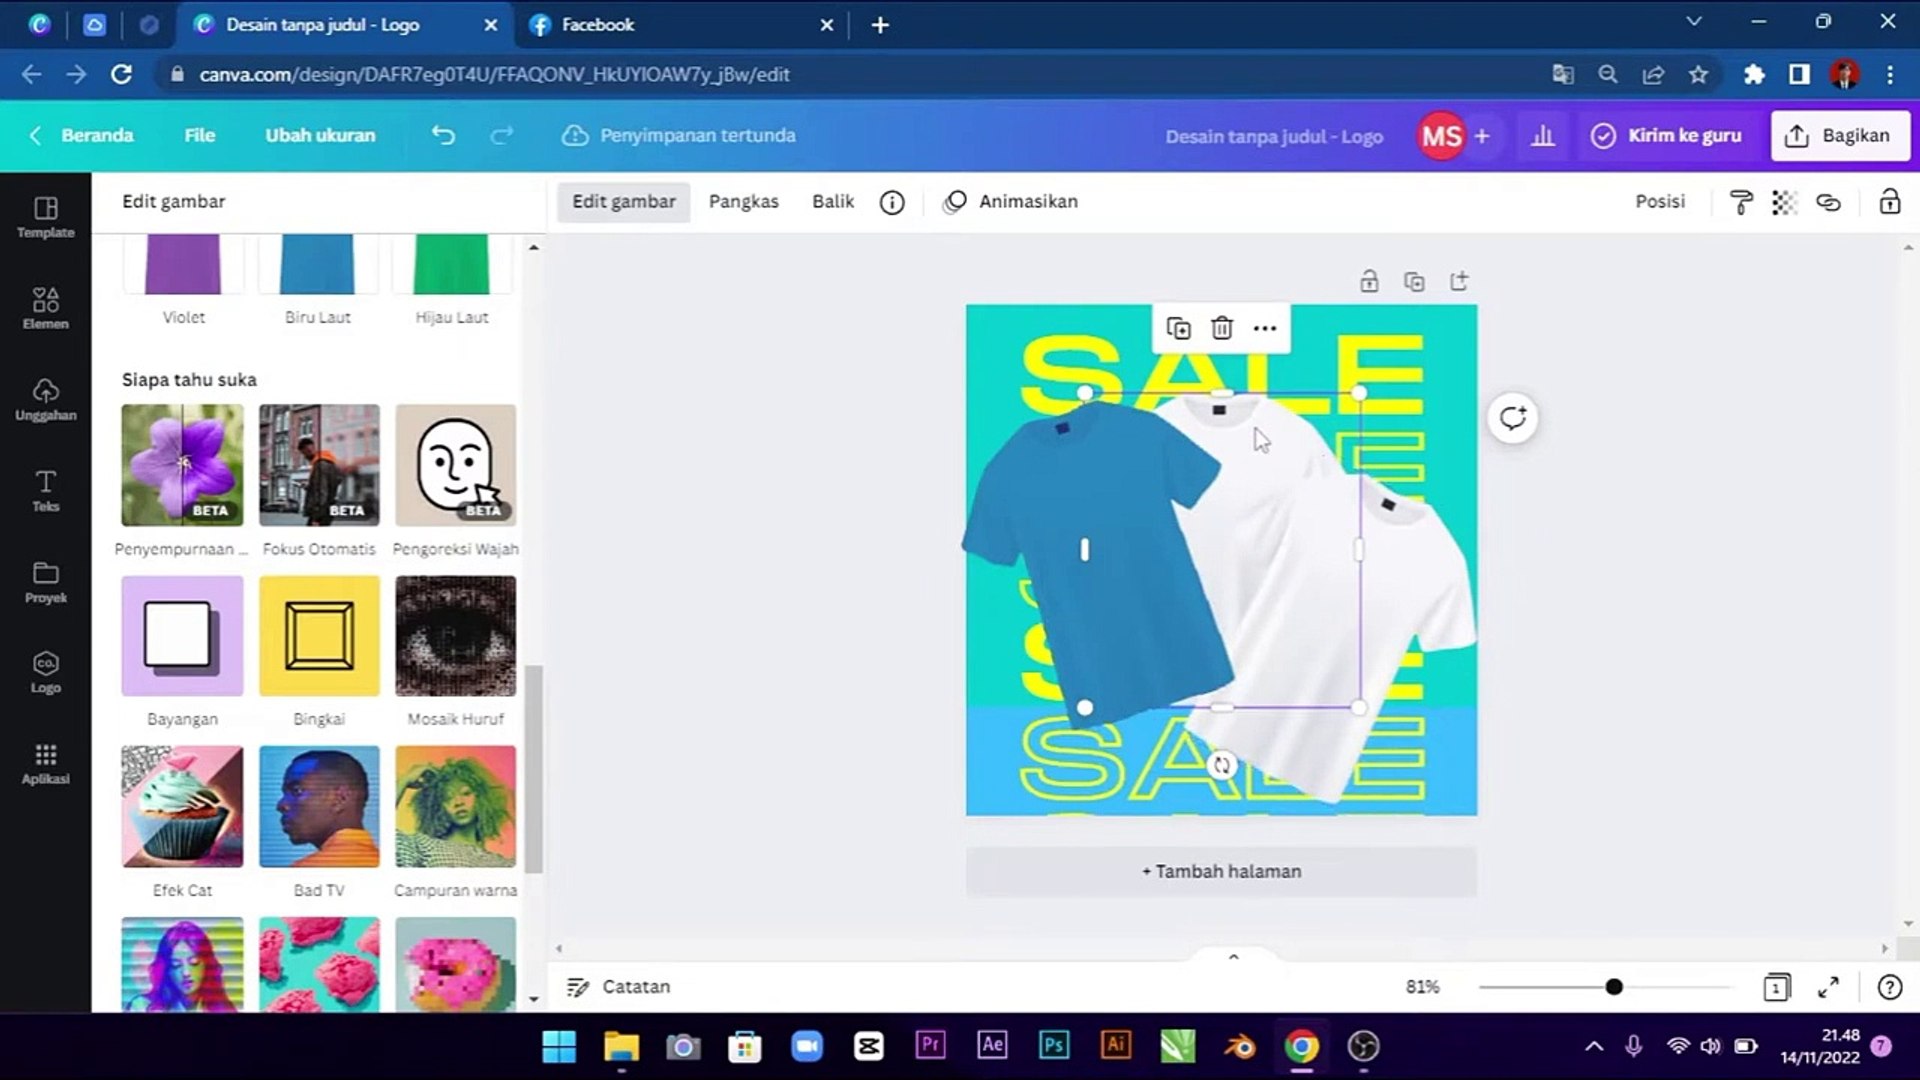
Task: Open the Chrome tab search dropdown arrow
Action: pyautogui.click(x=1693, y=22)
